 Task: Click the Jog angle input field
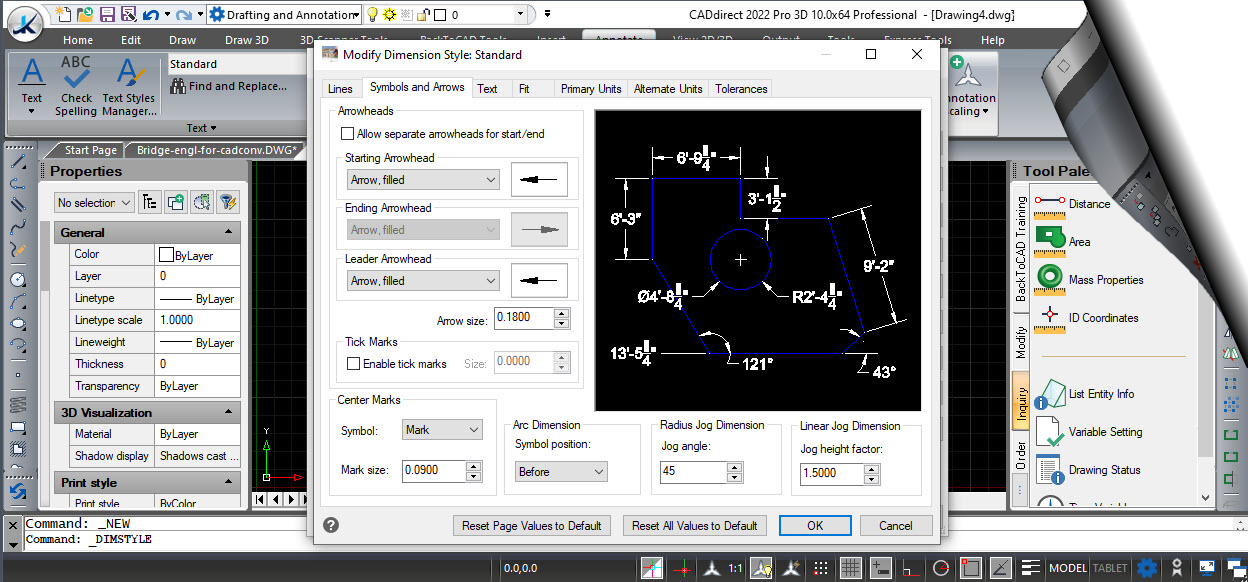[x=692, y=472]
